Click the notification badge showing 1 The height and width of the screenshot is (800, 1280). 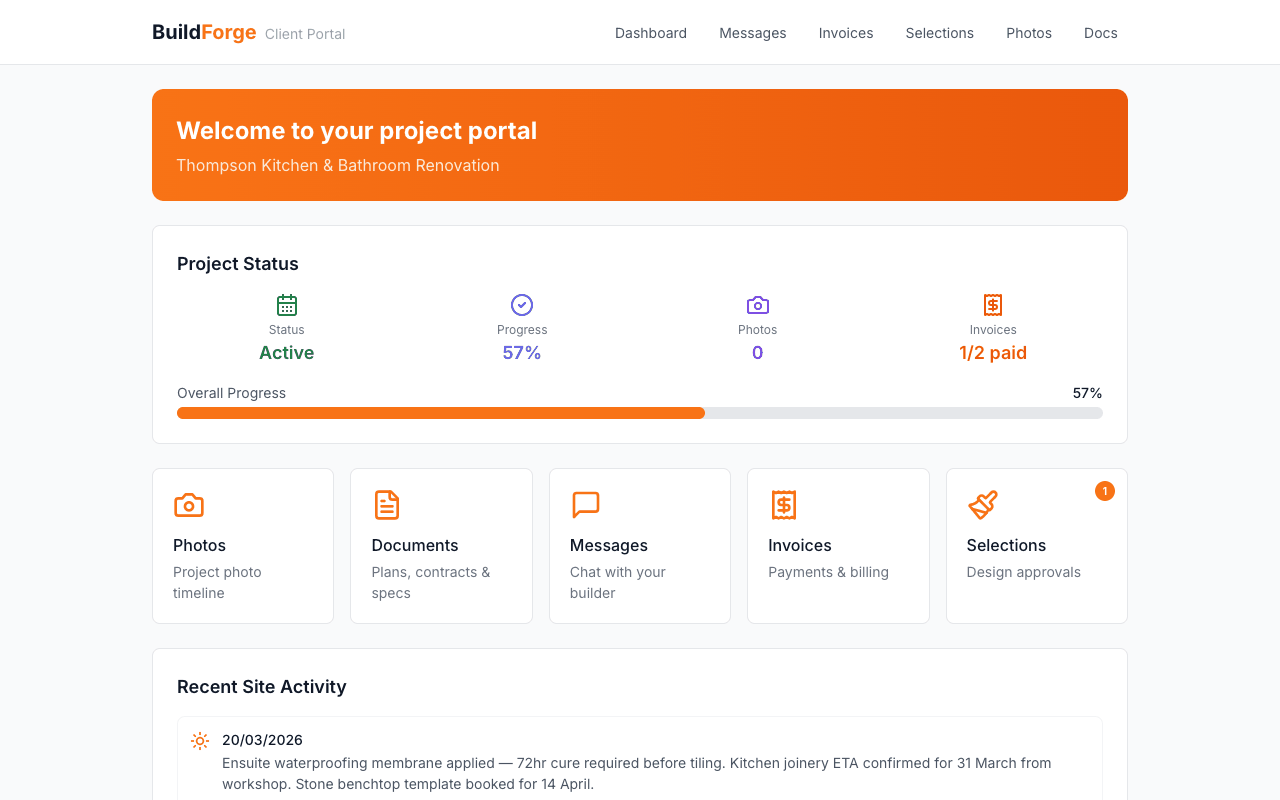pyautogui.click(x=1104, y=491)
